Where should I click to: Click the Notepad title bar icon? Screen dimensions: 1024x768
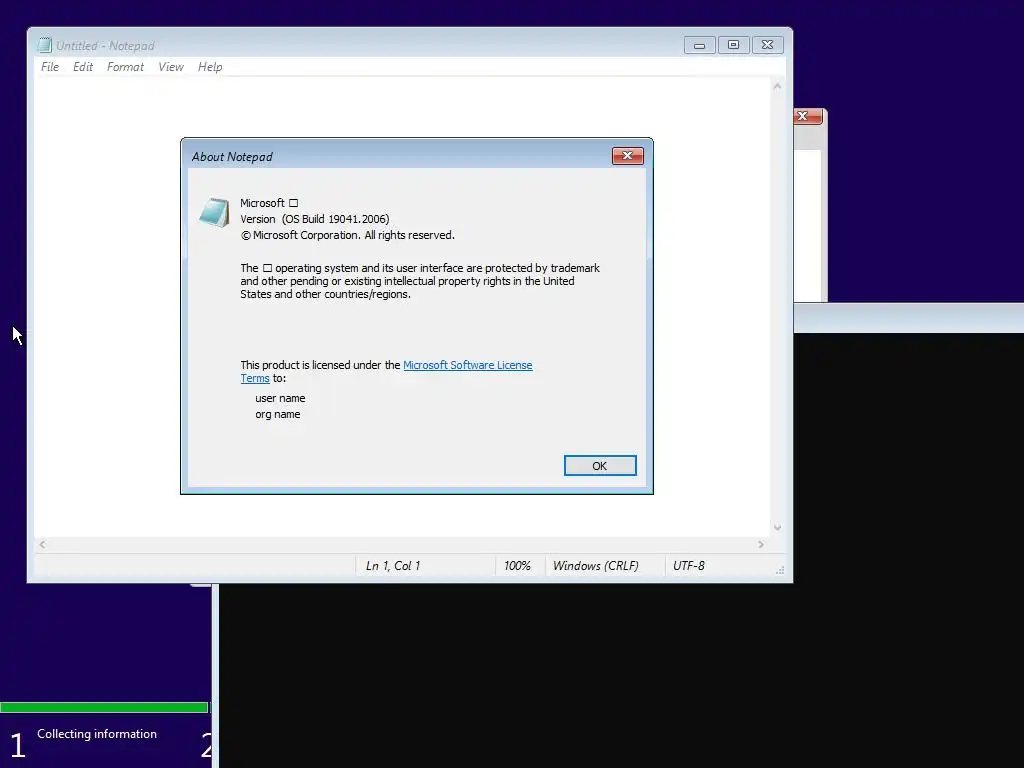pos(44,45)
